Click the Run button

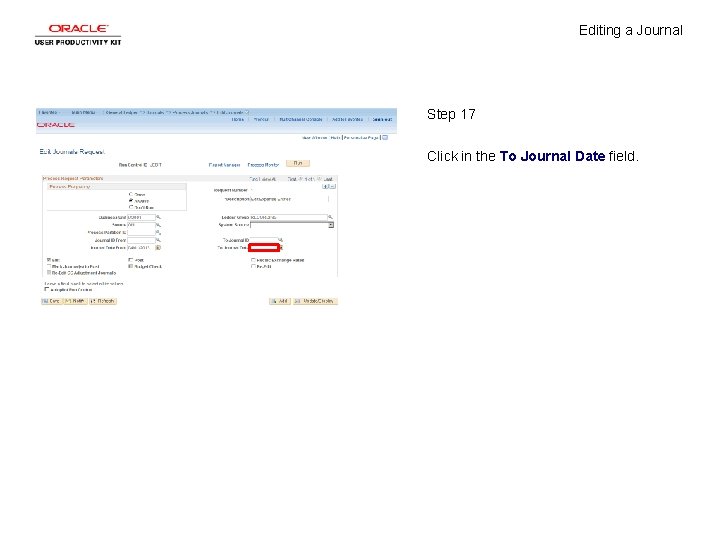pyautogui.click(x=298, y=163)
